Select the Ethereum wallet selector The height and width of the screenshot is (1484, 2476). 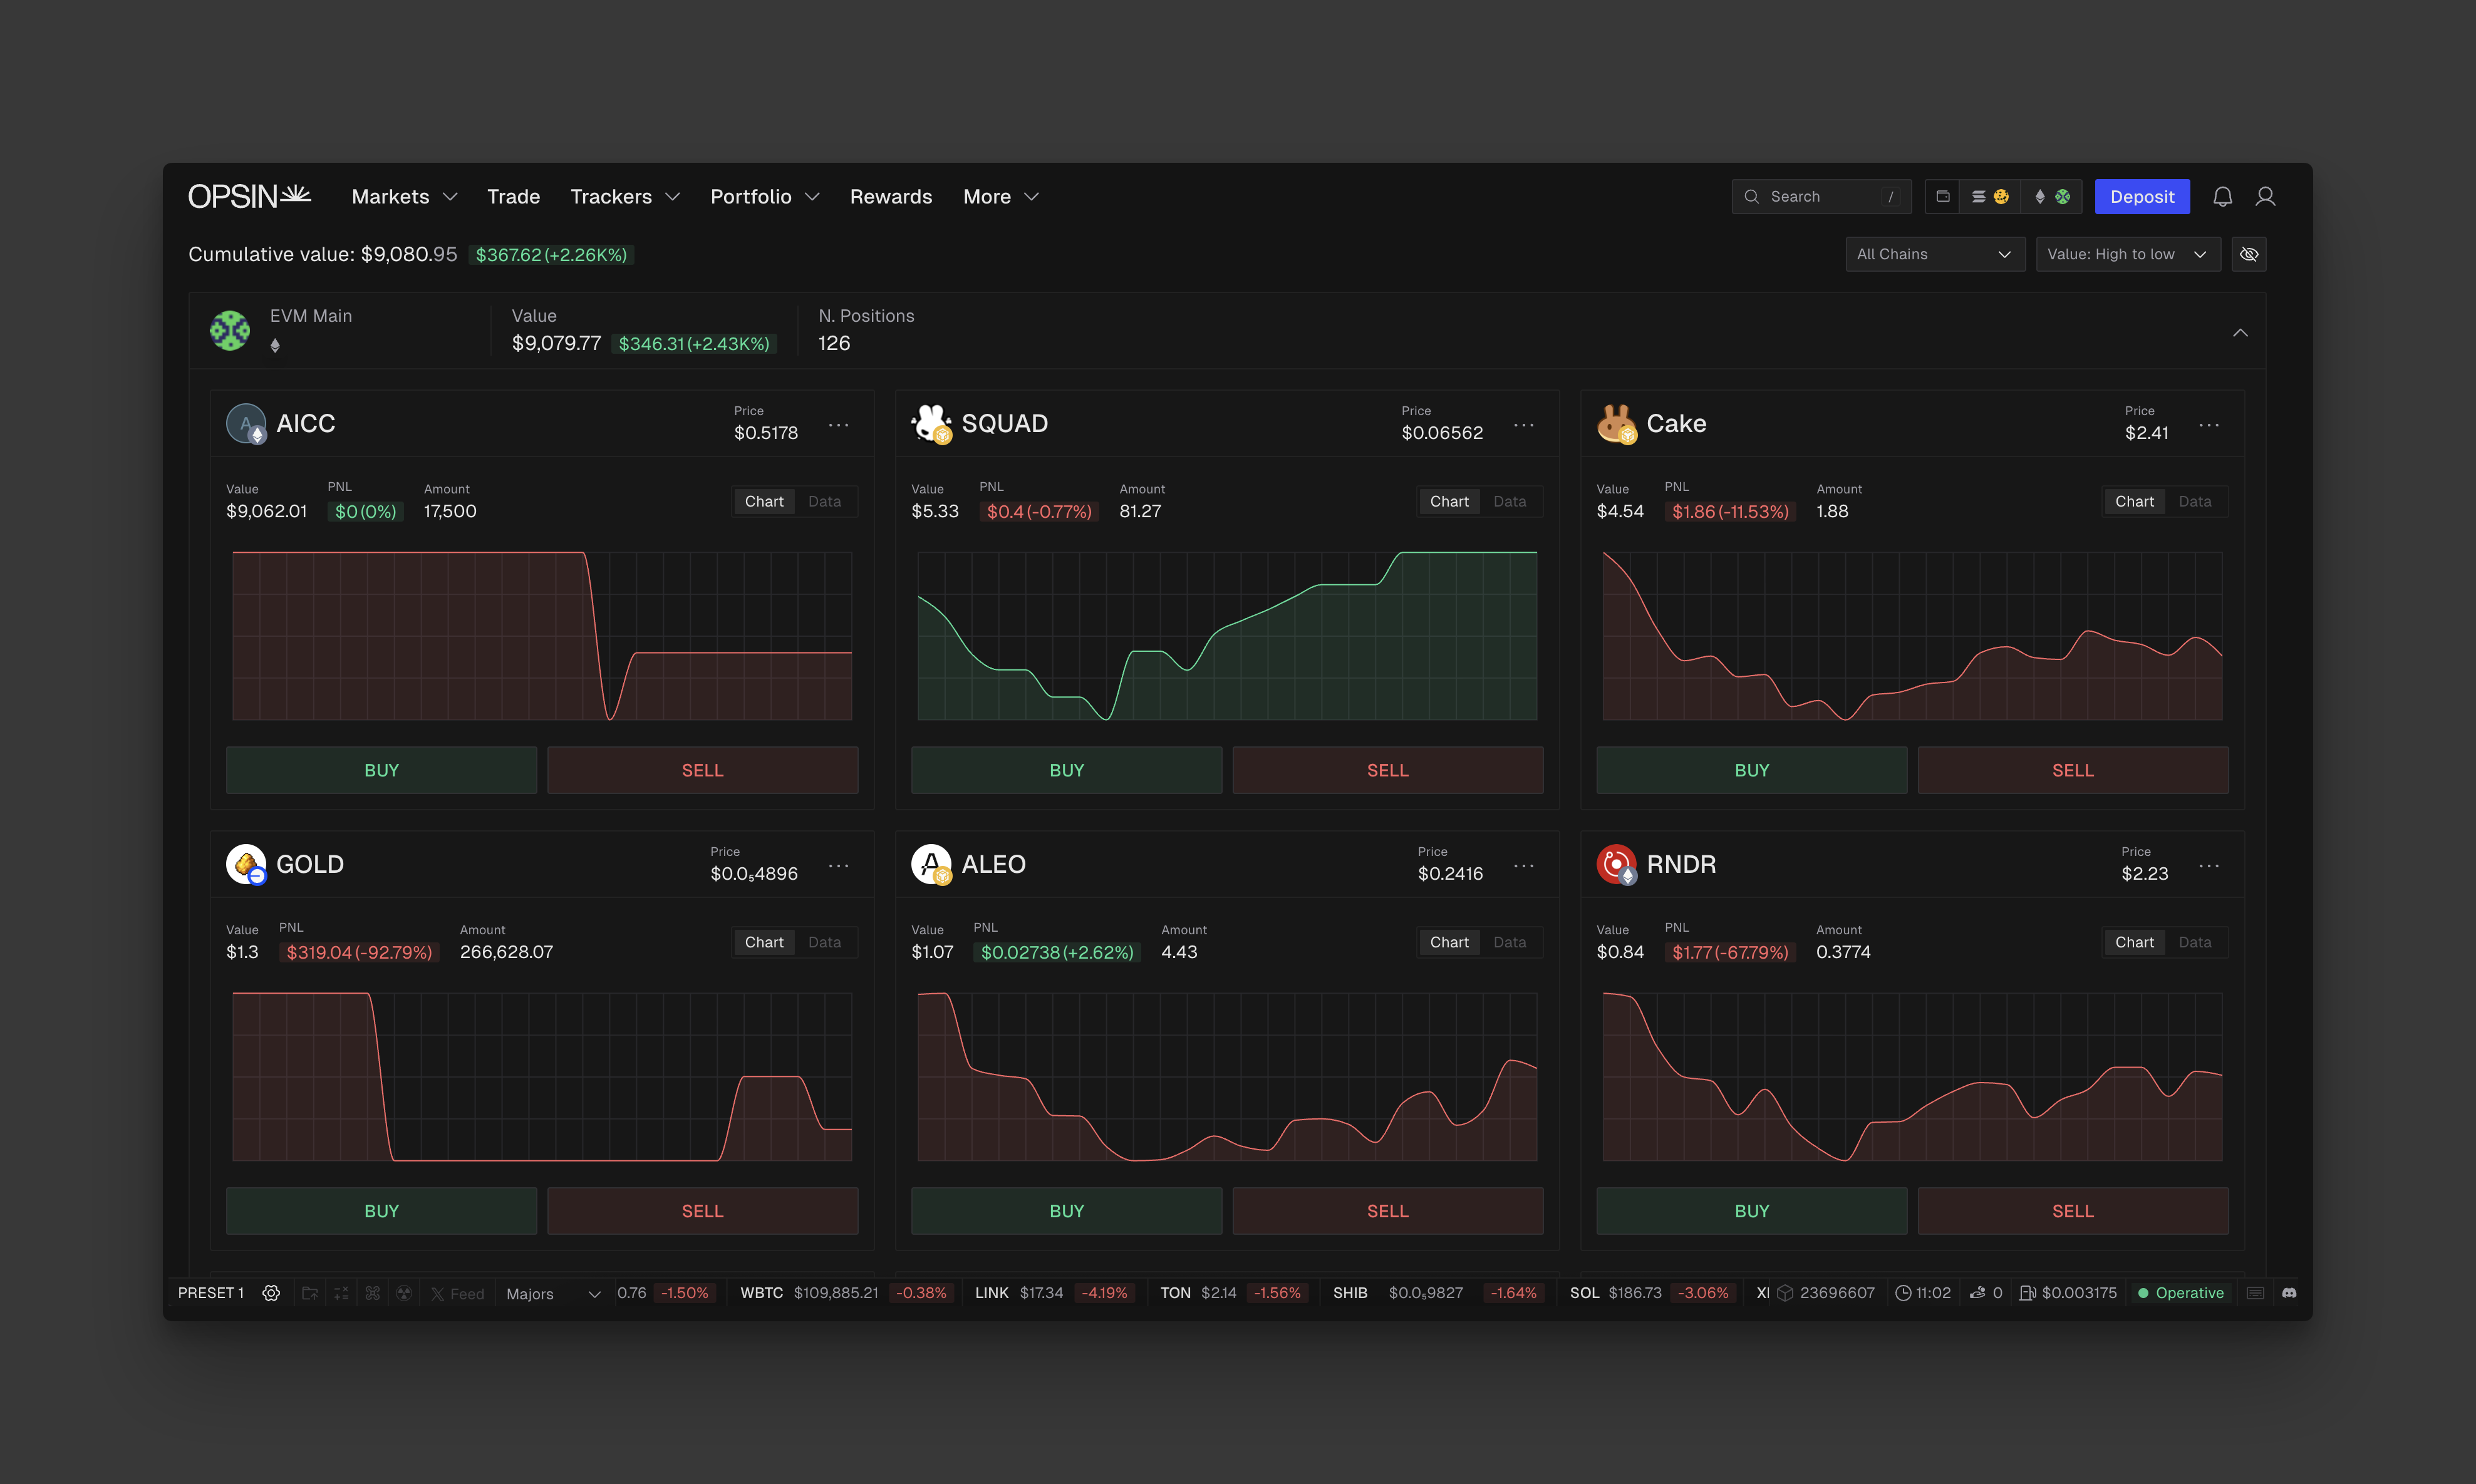pos(2050,197)
